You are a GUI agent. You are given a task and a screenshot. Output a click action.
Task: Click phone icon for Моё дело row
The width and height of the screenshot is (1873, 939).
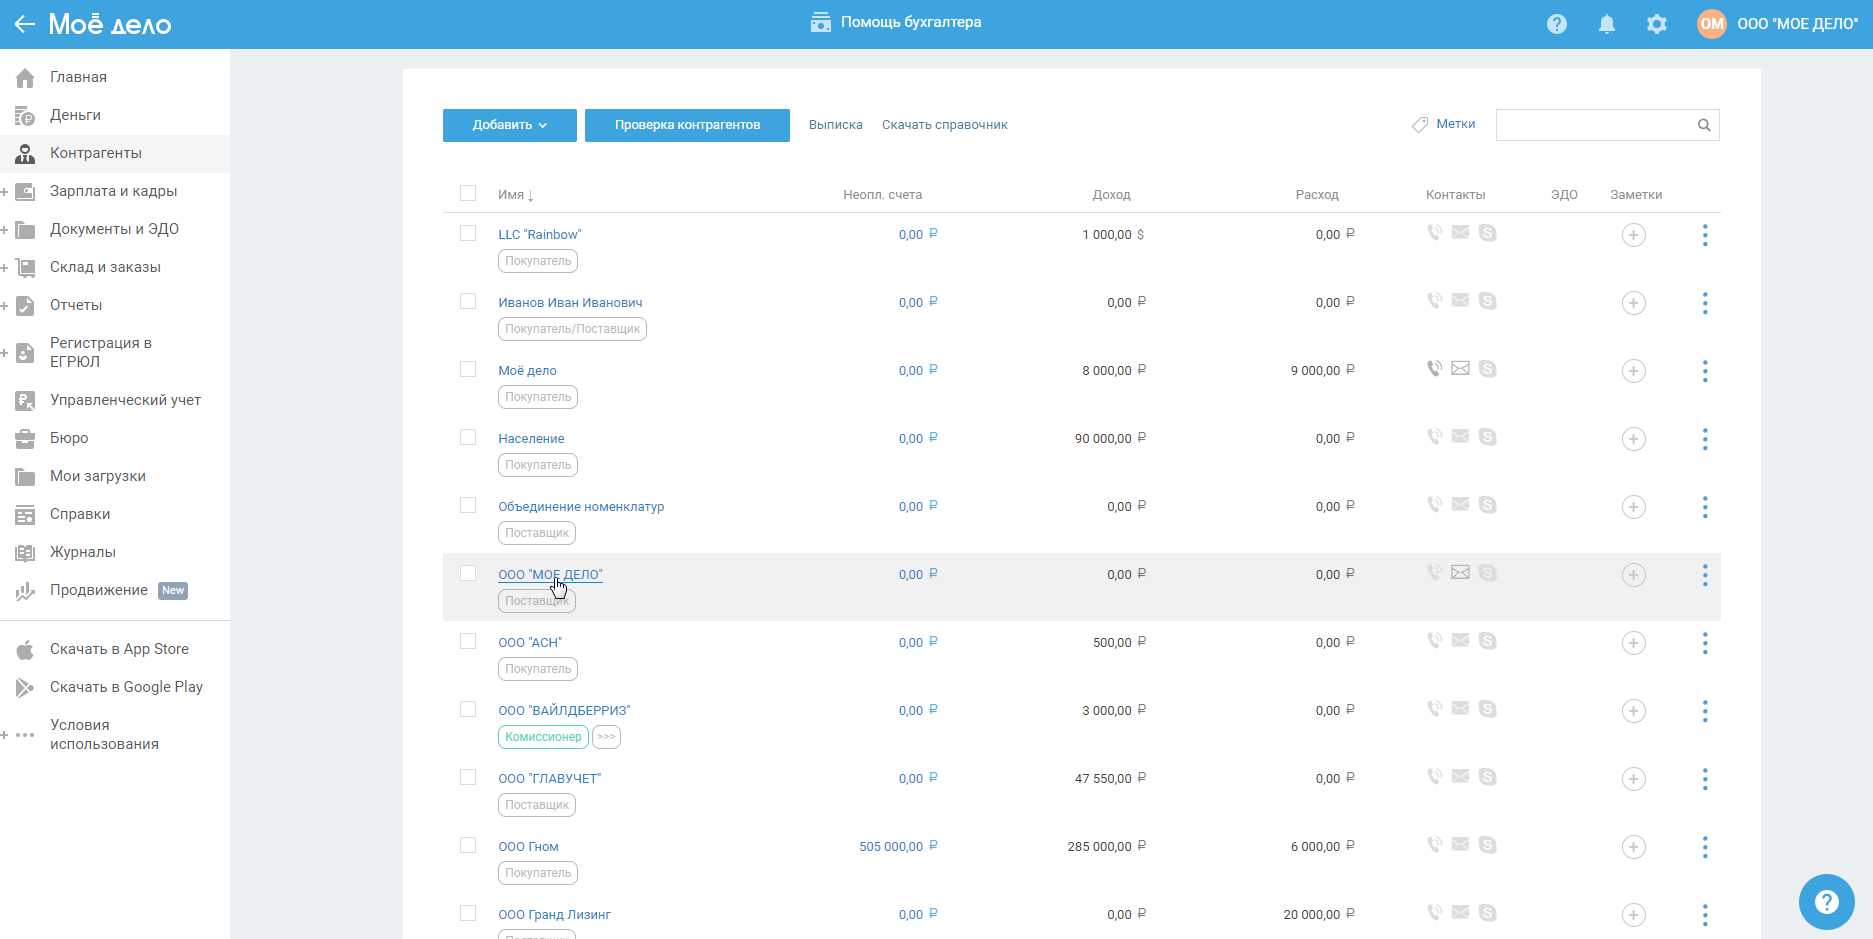[1434, 369]
